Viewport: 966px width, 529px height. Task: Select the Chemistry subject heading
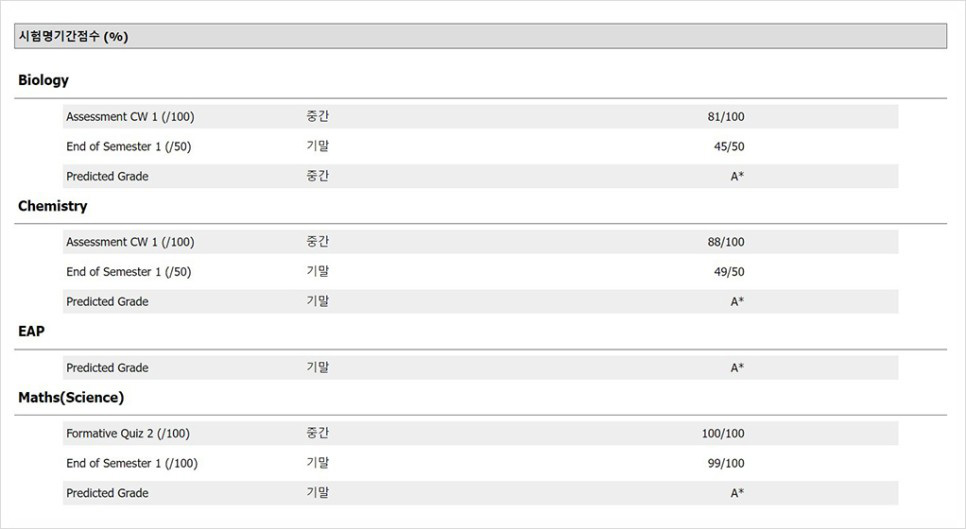pos(52,206)
